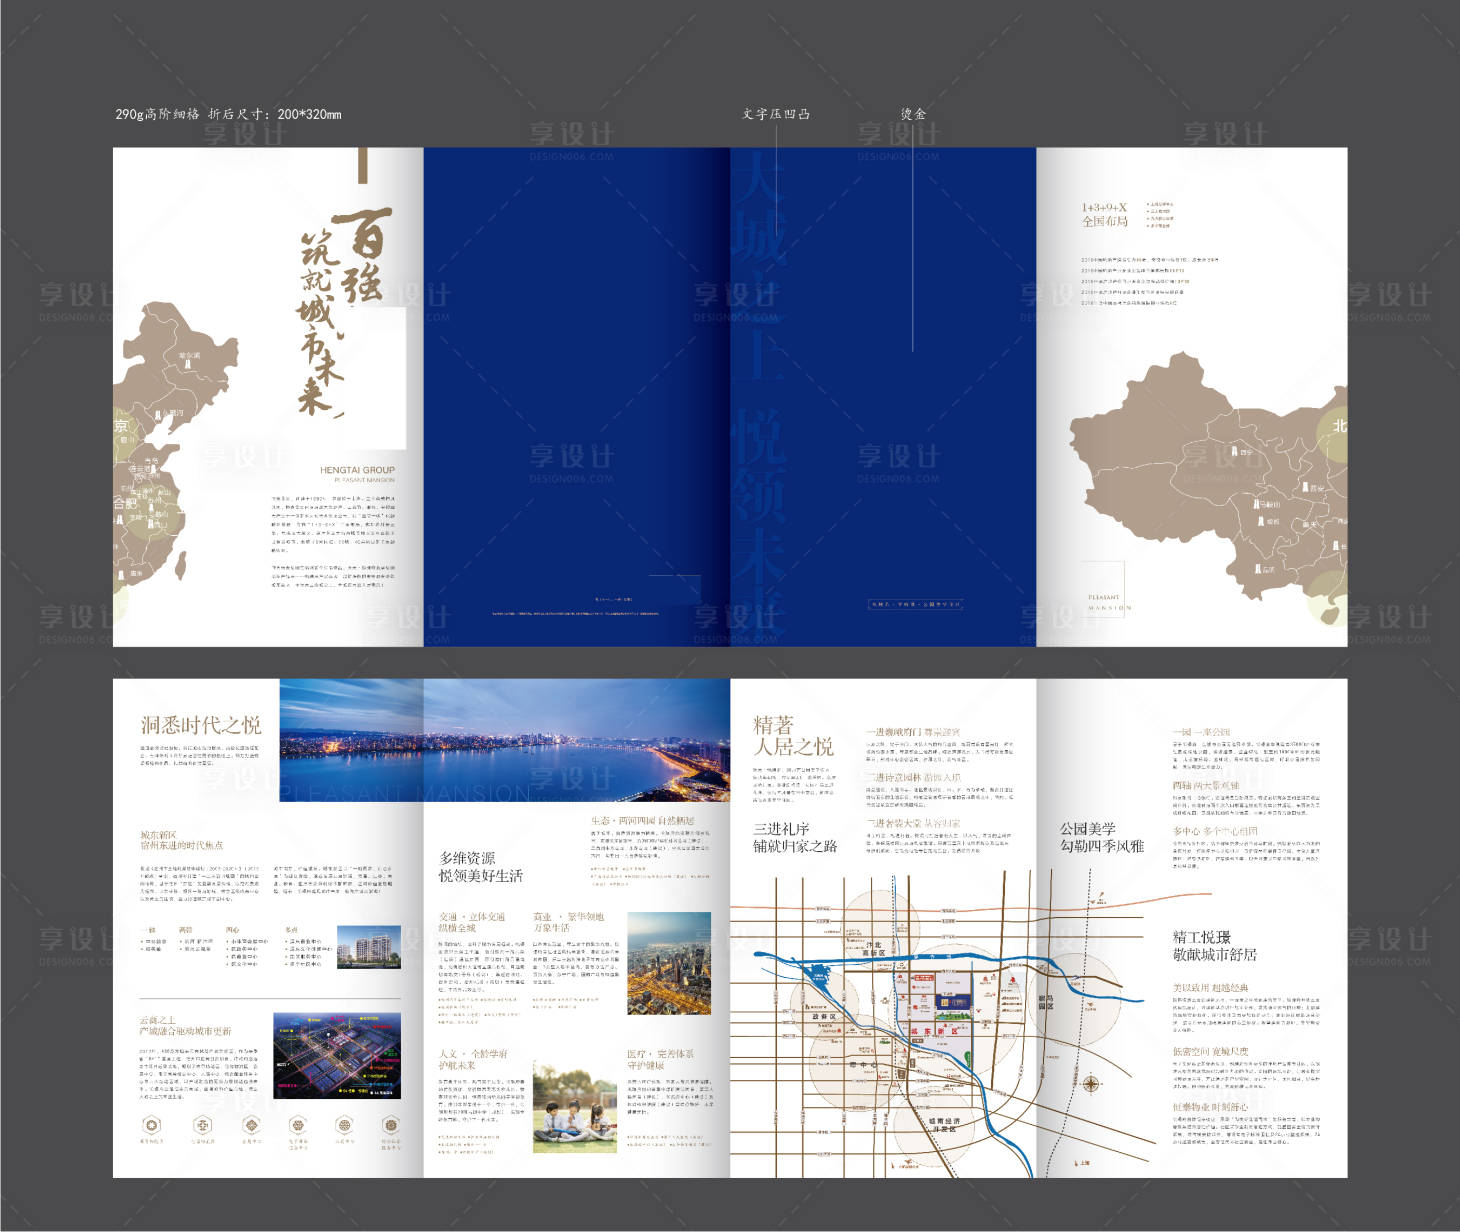Select the '洞悉时代之悦' headline
The image size is (1460, 1232).
point(200,725)
